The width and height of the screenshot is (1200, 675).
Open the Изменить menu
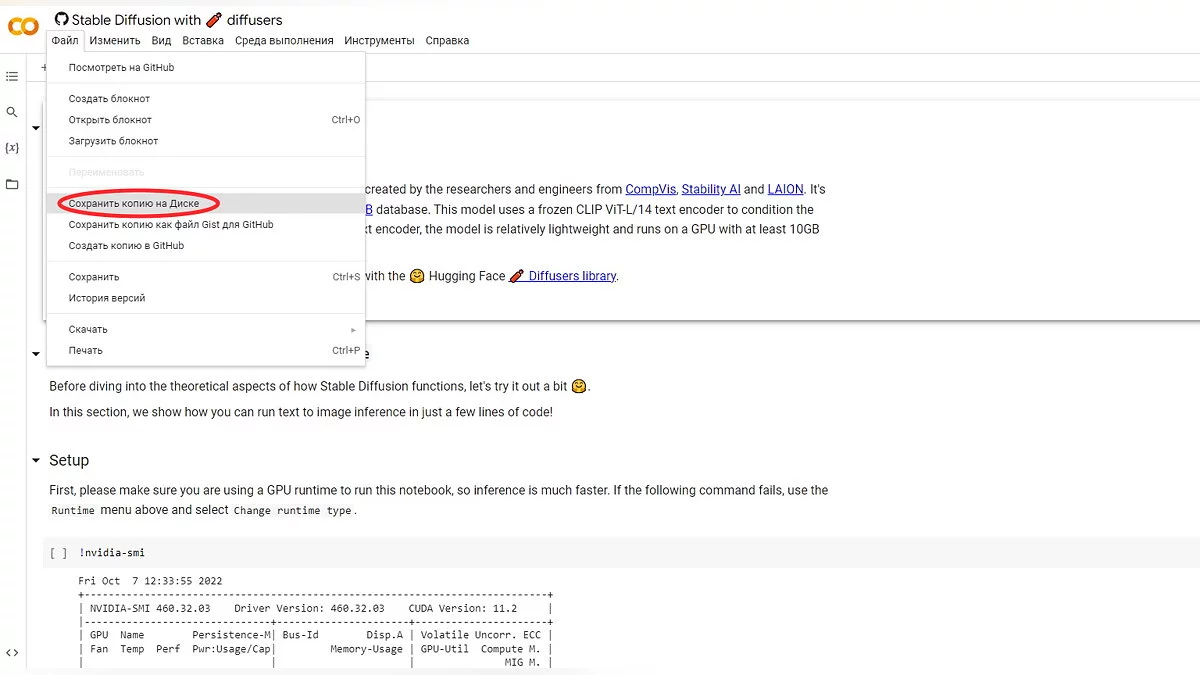(114, 41)
